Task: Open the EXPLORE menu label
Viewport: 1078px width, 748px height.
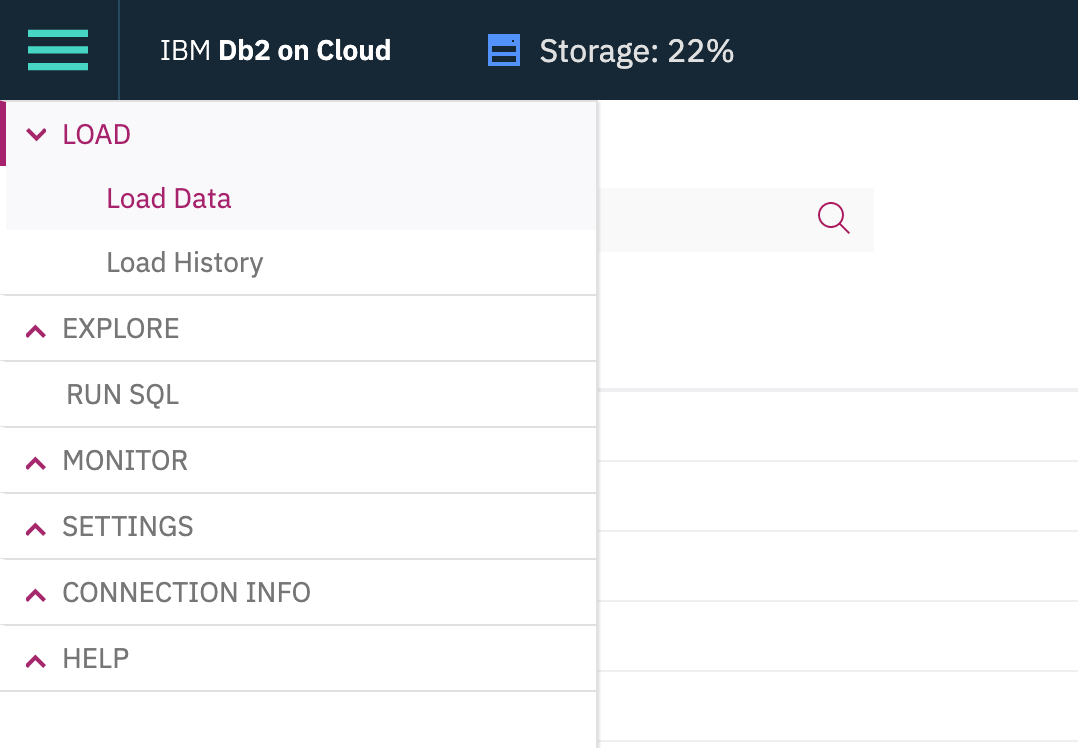Action: pyautogui.click(x=121, y=329)
